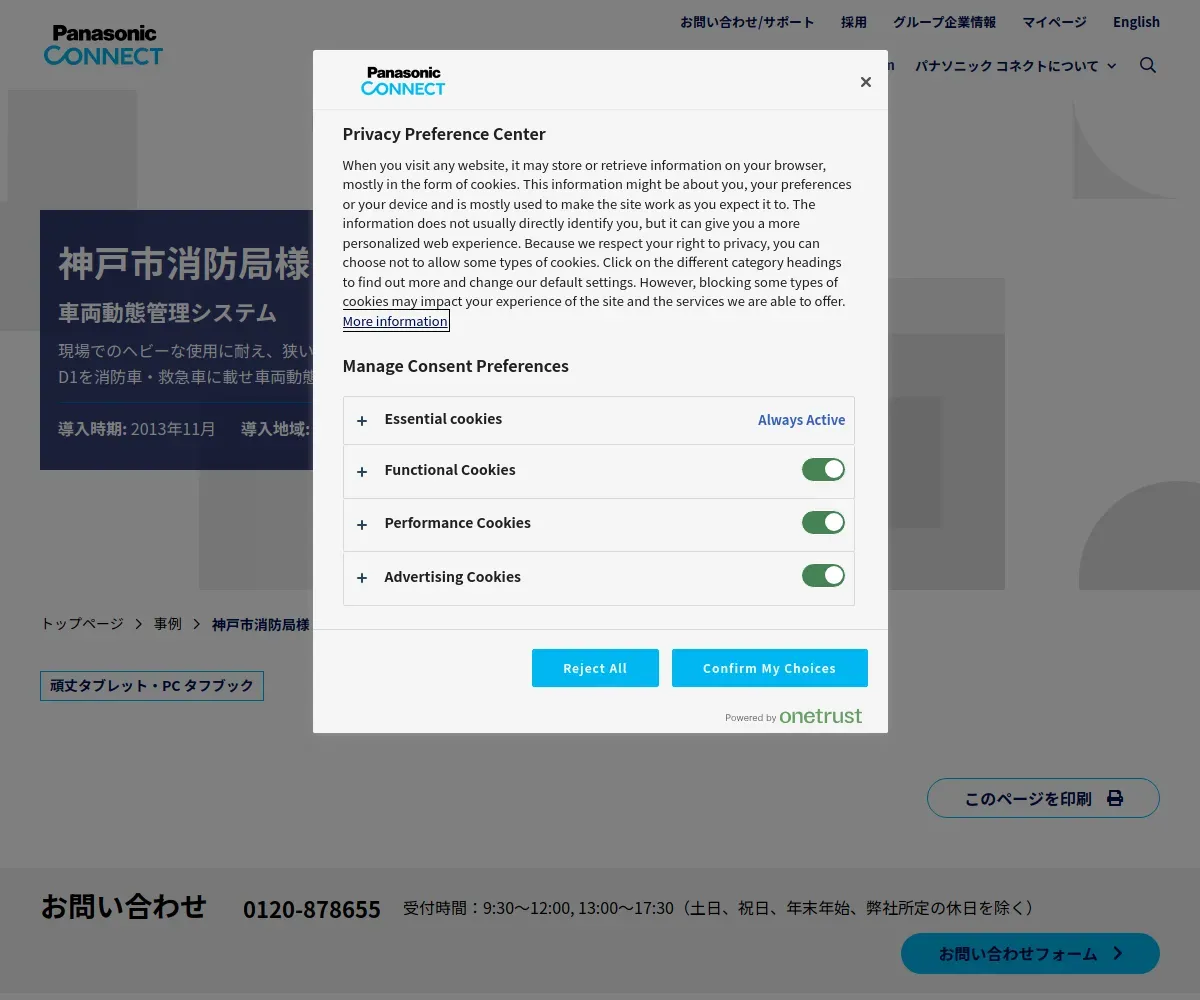Open グループ企業情報 menu item

click(944, 22)
